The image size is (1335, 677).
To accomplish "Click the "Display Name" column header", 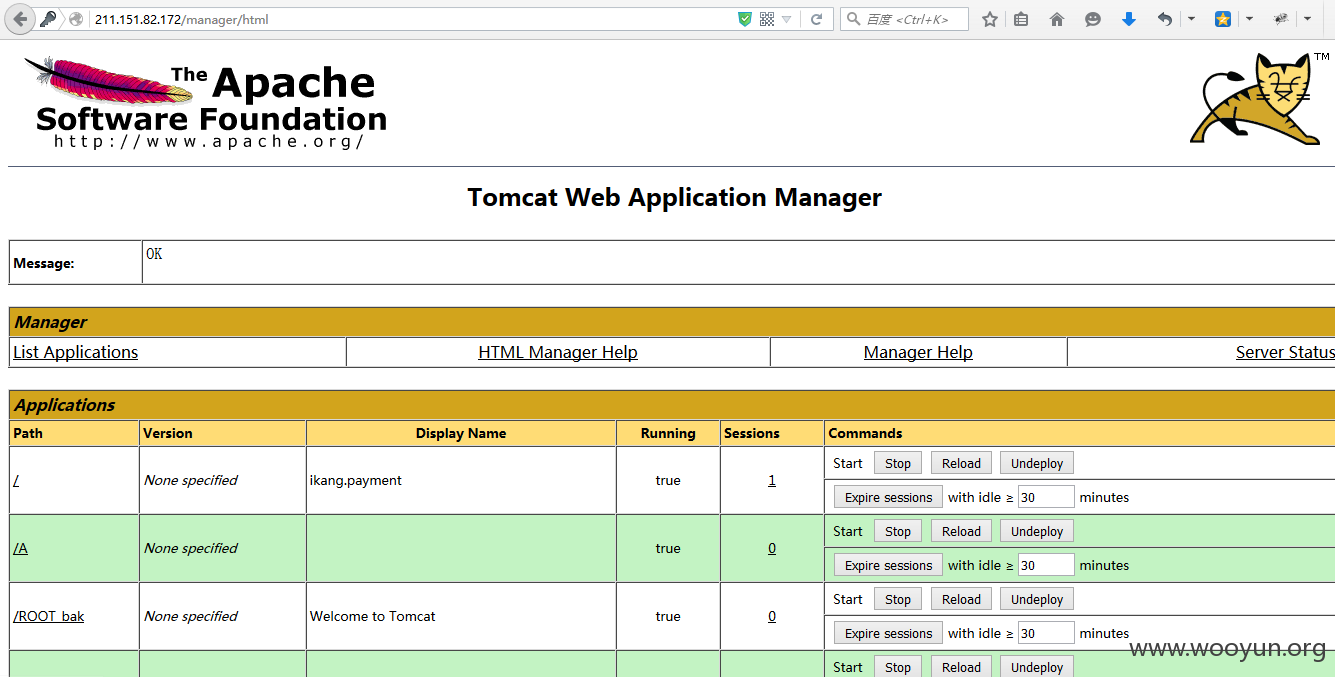I will point(461,433).
